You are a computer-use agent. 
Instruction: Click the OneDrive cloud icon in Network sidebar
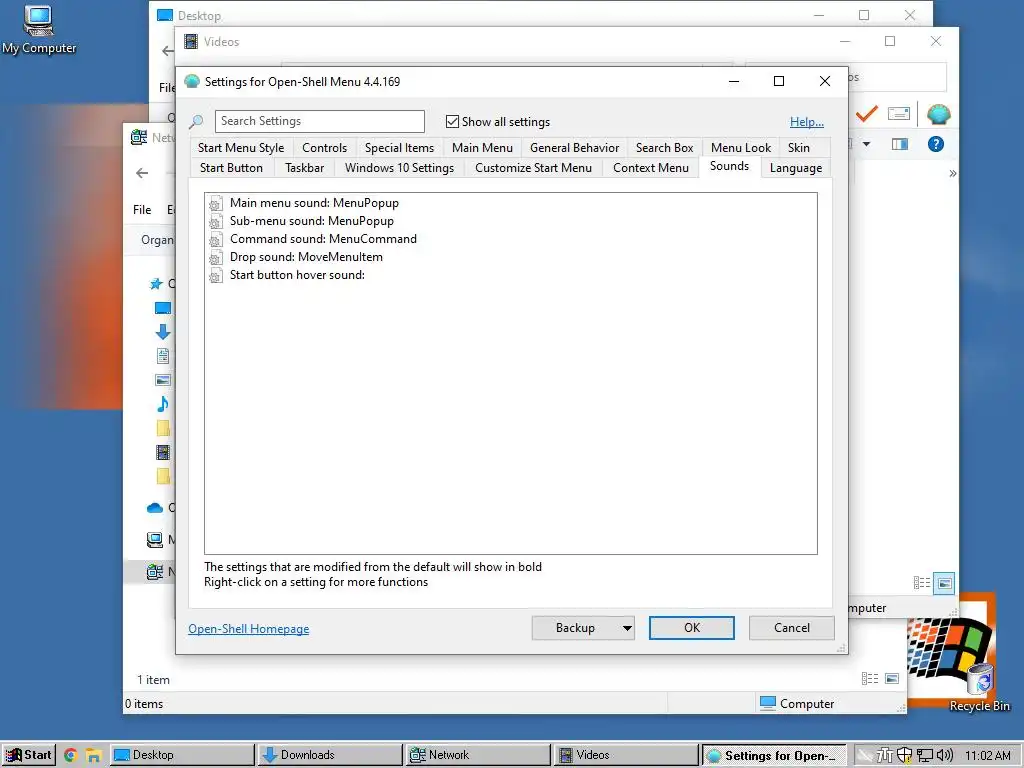pyautogui.click(x=155, y=507)
